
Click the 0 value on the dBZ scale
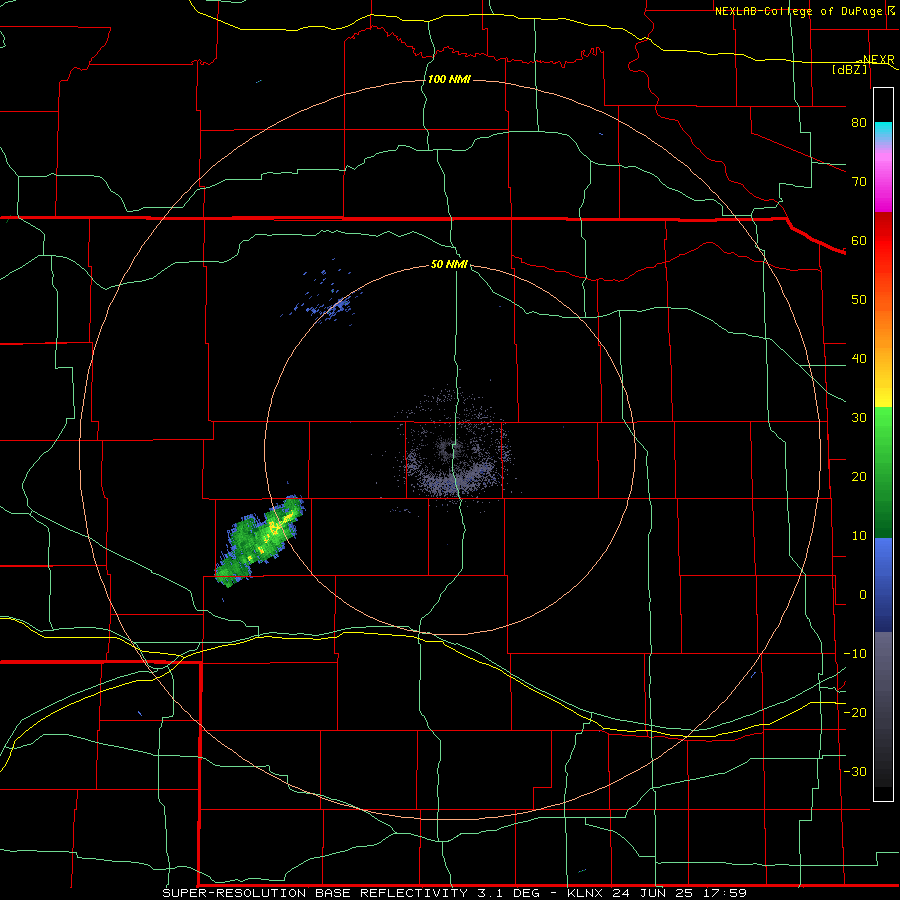(863, 595)
